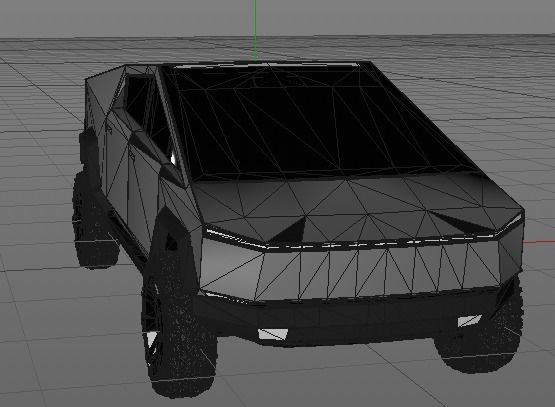
Task: Click the right fog light on the bumper
Action: point(470,320)
